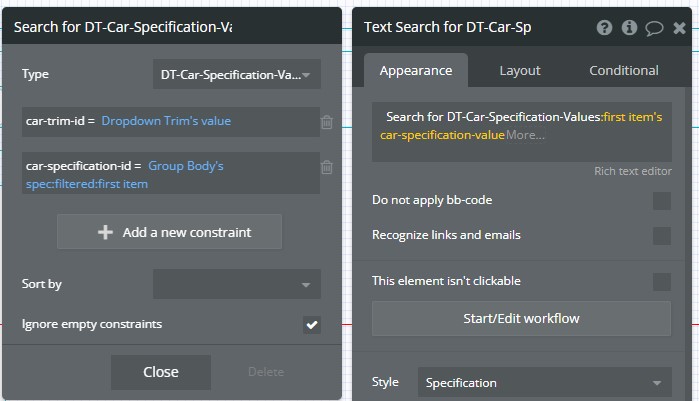Image resolution: width=699 pixels, height=401 pixels.
Task: Open the Type dropdown DT-Car-Specification-Va...
Action: coord(237,74)
